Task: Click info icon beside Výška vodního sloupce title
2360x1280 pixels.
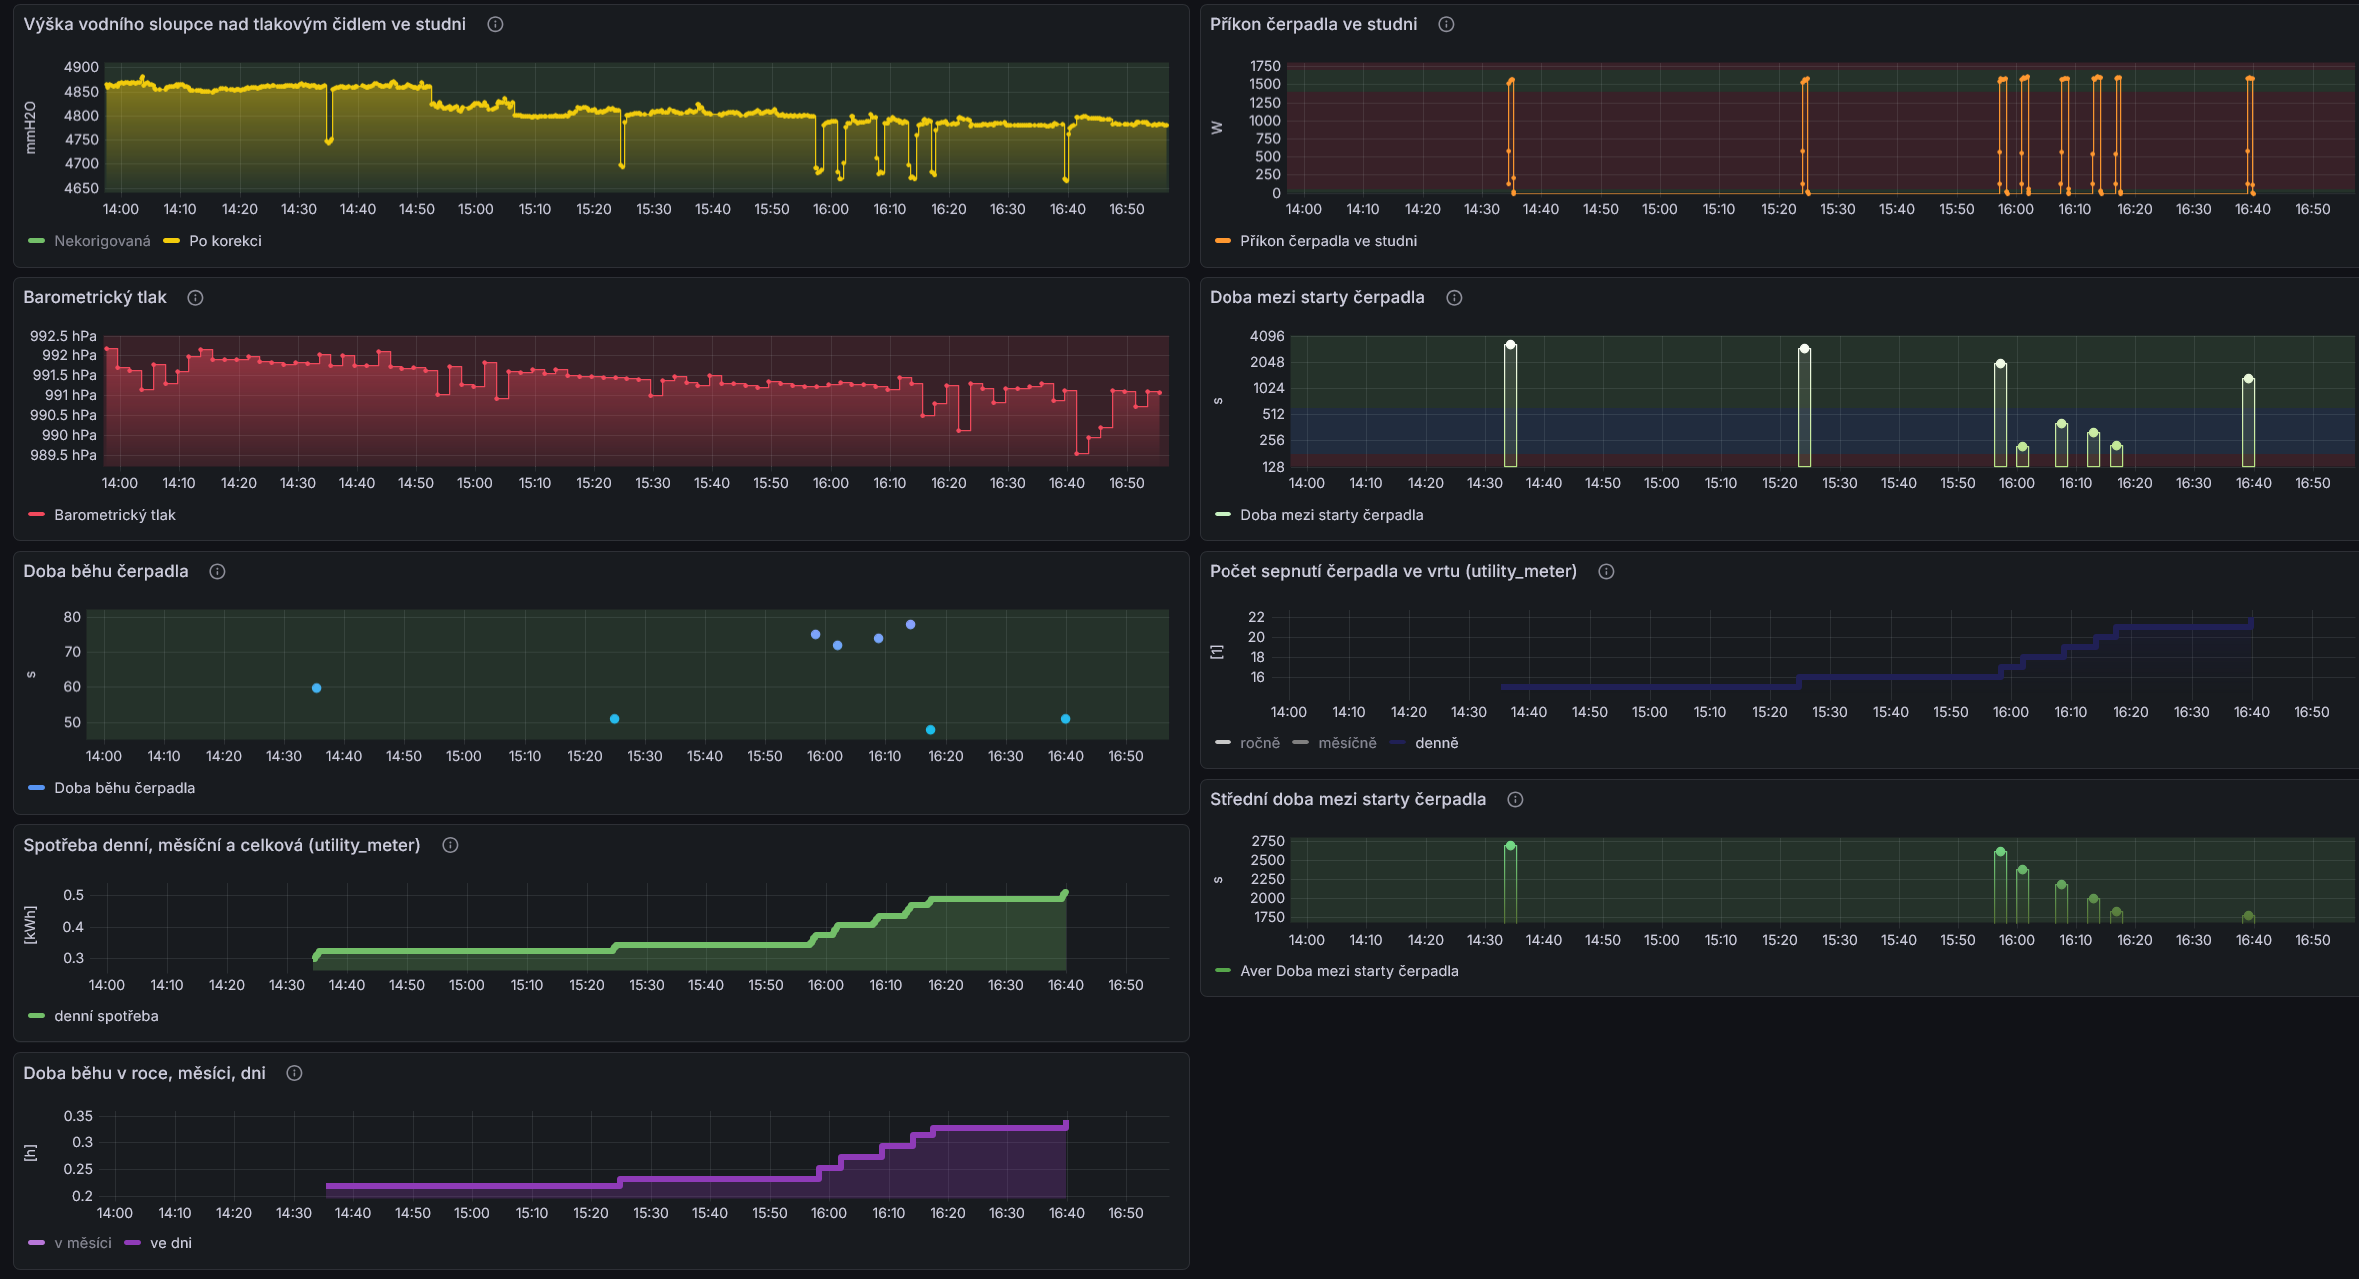Action: click(x=495, y=24)
